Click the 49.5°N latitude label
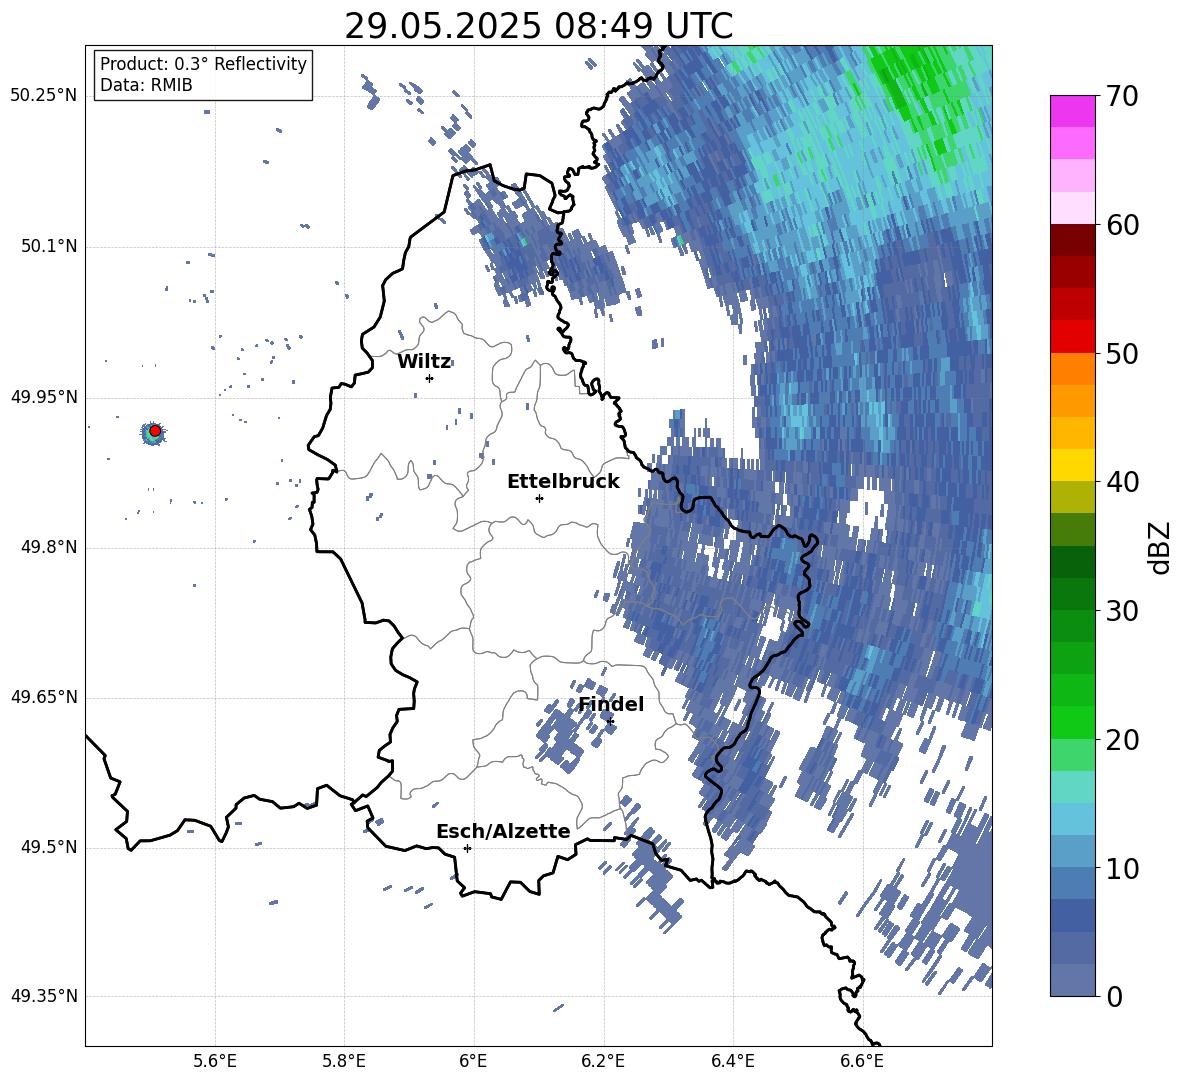The image size is (1184, 1081). 49,847
